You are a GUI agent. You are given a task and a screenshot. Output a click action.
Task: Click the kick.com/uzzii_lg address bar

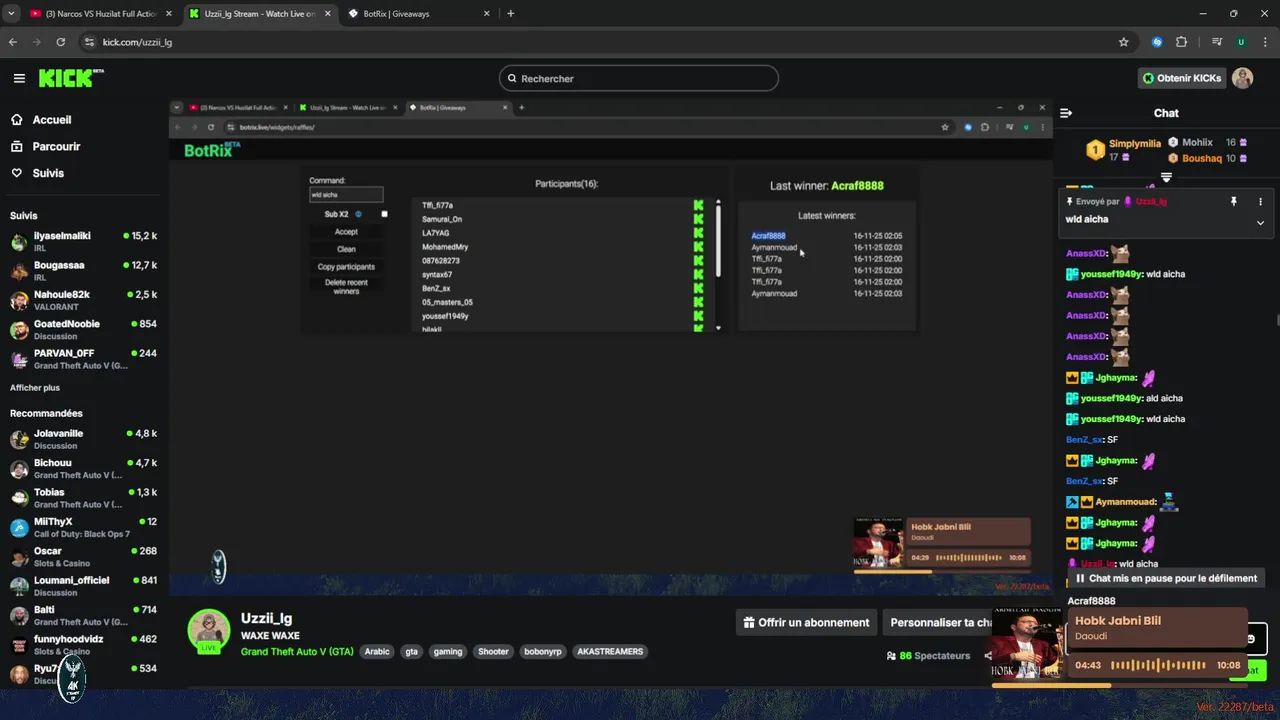[x=600, y=42]
